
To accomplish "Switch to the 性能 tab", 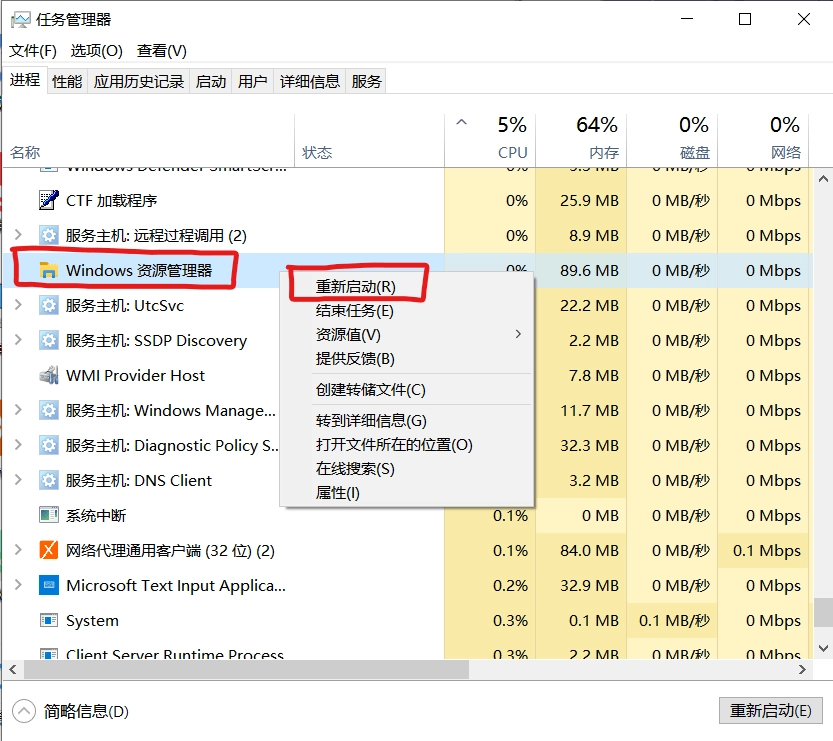I will 67,81.
